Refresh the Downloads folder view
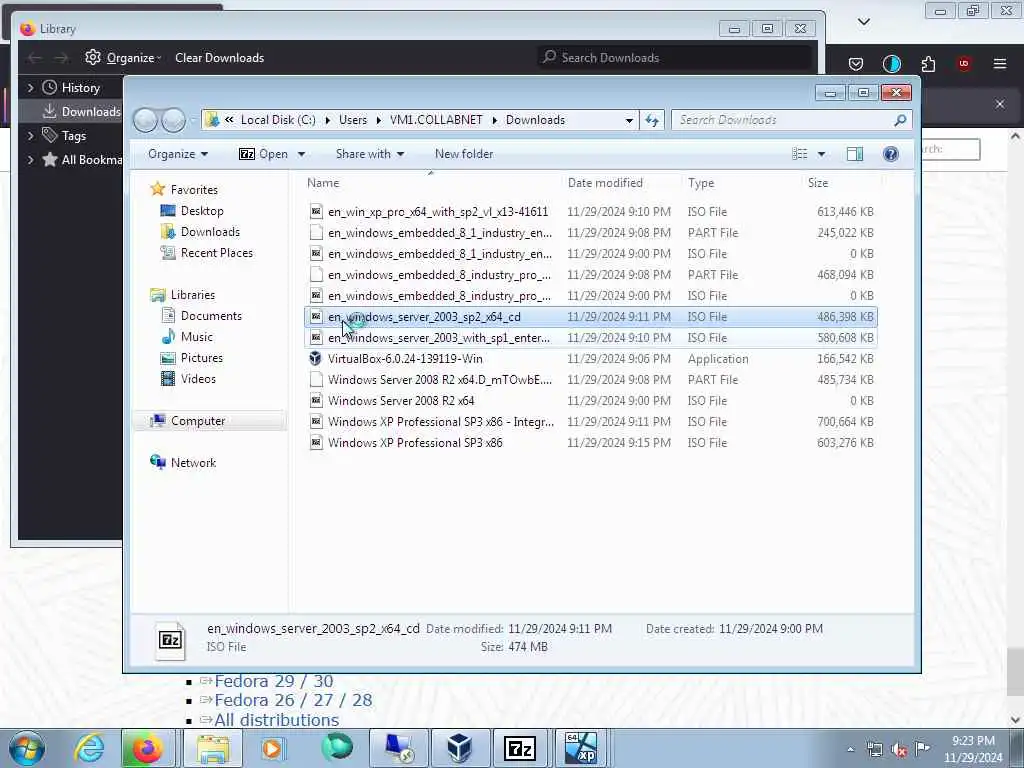Viewport: 1024px width, 768px height. (x=652, y=120)
